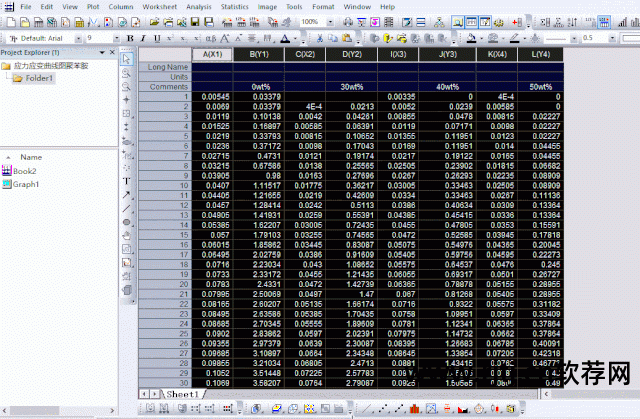This screenshot has height=419, width=640.
Task: Select column header L(Y4)
Action: click(x=540, y=54)
